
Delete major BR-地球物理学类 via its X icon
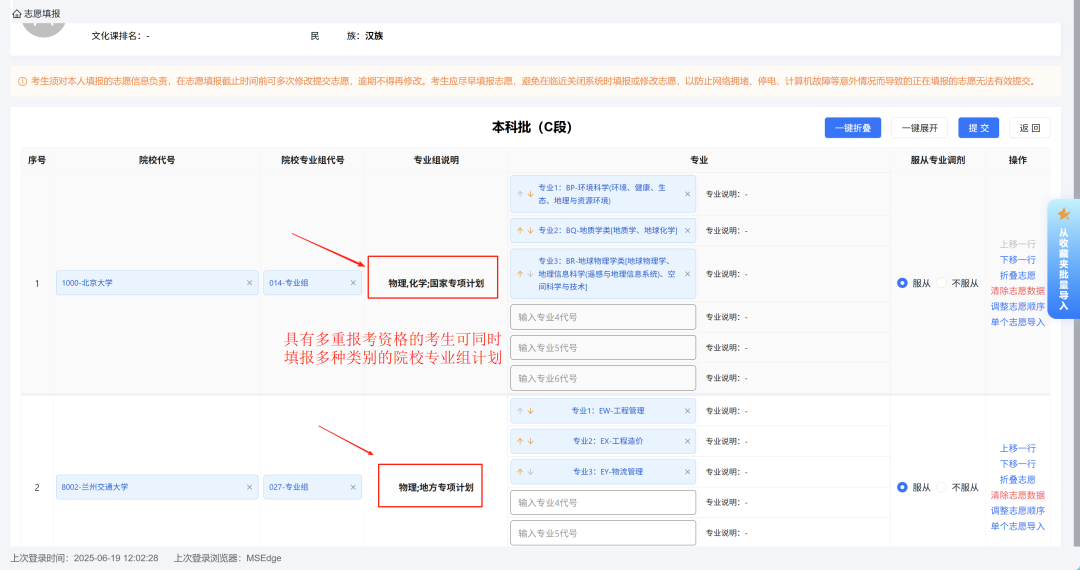(687, 274)
